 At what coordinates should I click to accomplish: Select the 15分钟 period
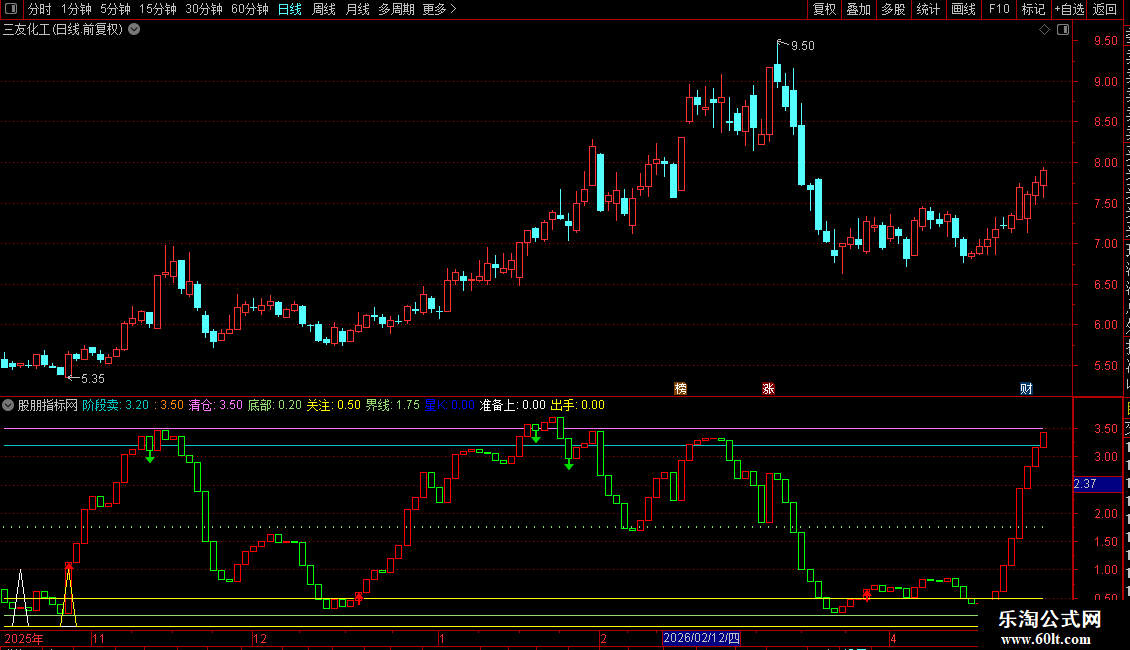[x=158, y=9]
